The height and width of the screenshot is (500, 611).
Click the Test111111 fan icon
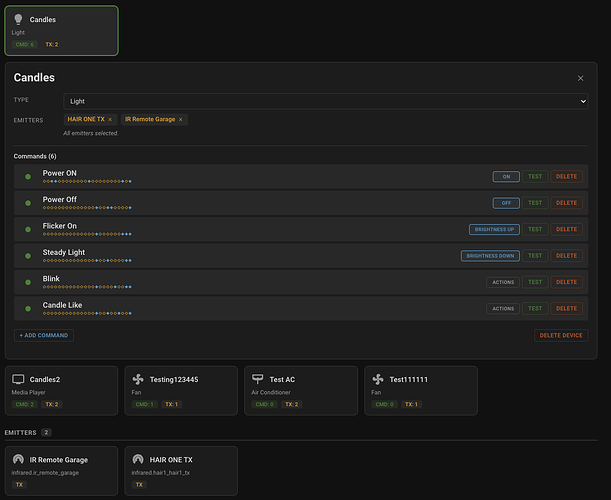(x=378, y=379)
